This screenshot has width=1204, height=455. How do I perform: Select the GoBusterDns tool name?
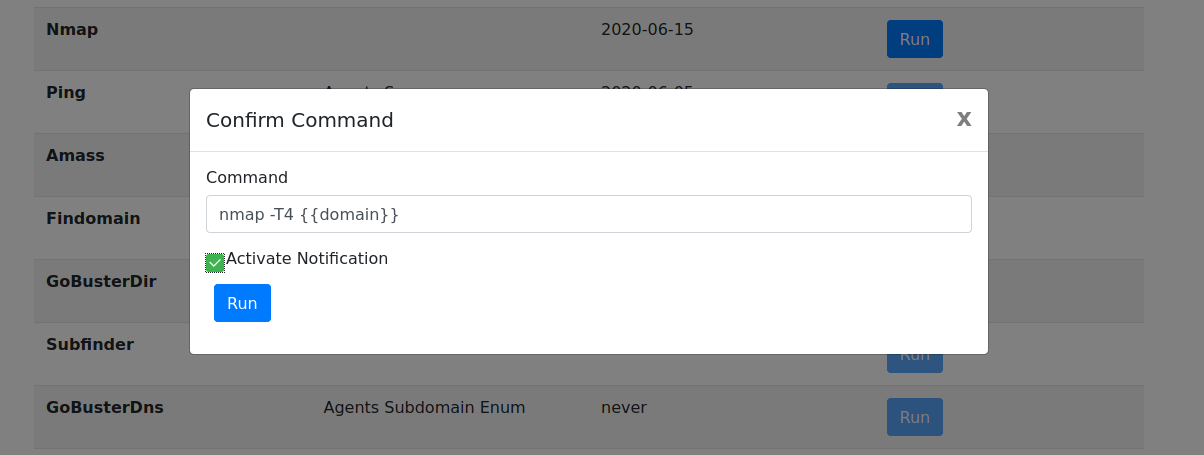click(105, 407)
